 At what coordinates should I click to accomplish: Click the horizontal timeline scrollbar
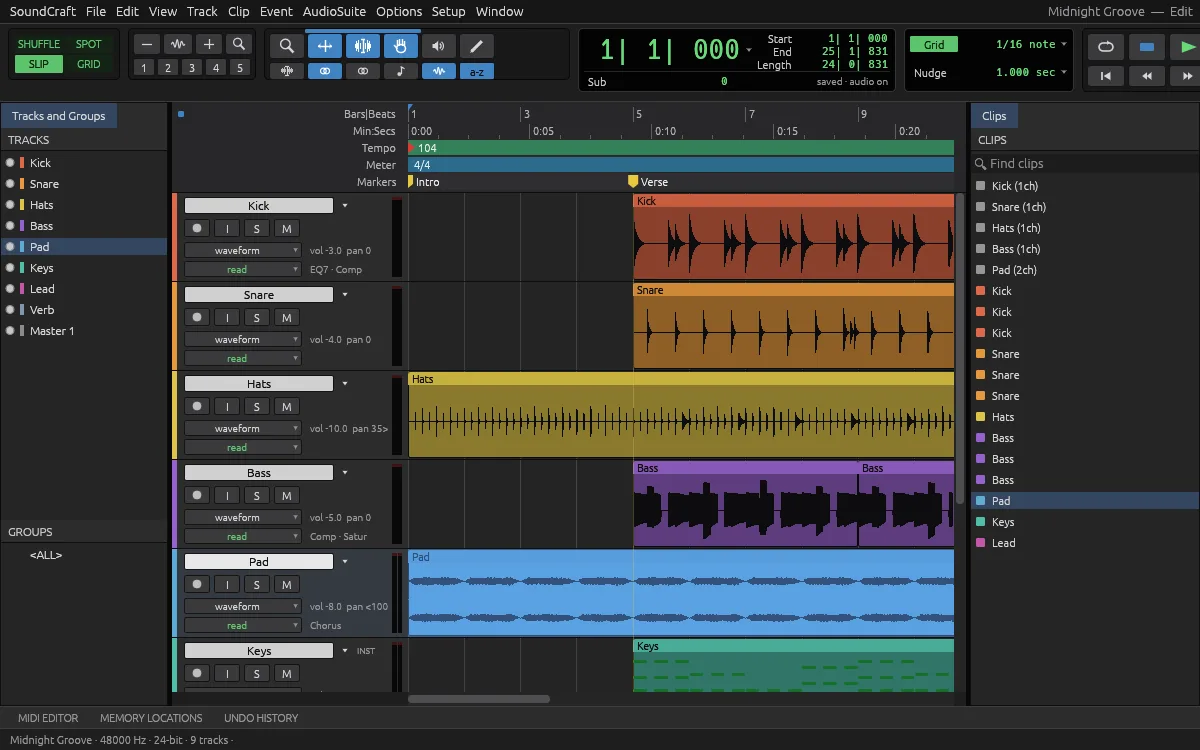(x=479, y=699)
